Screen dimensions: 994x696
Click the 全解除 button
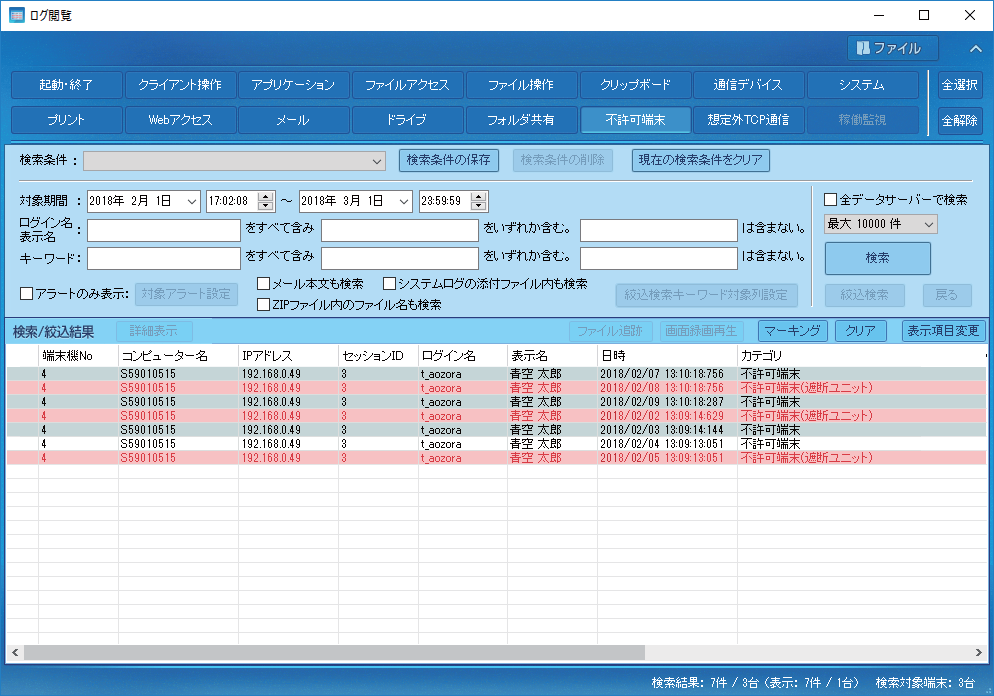(x=960, y=120)
